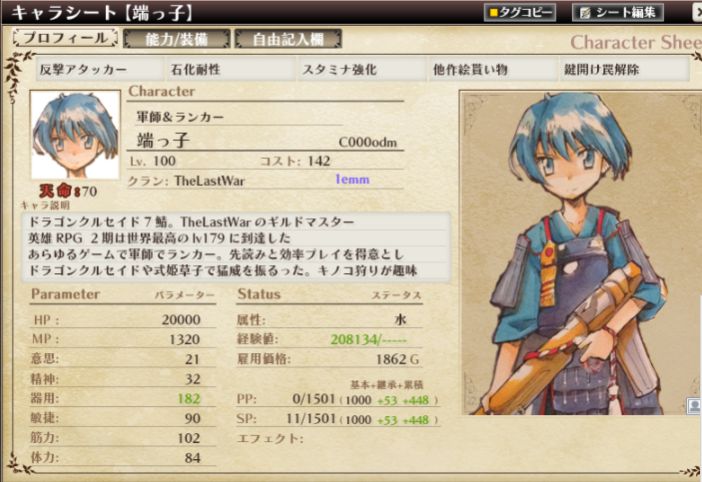This screenshot has width=702, height=482.
Task: Click the character face portrait thumbnail
Action: 75,135
